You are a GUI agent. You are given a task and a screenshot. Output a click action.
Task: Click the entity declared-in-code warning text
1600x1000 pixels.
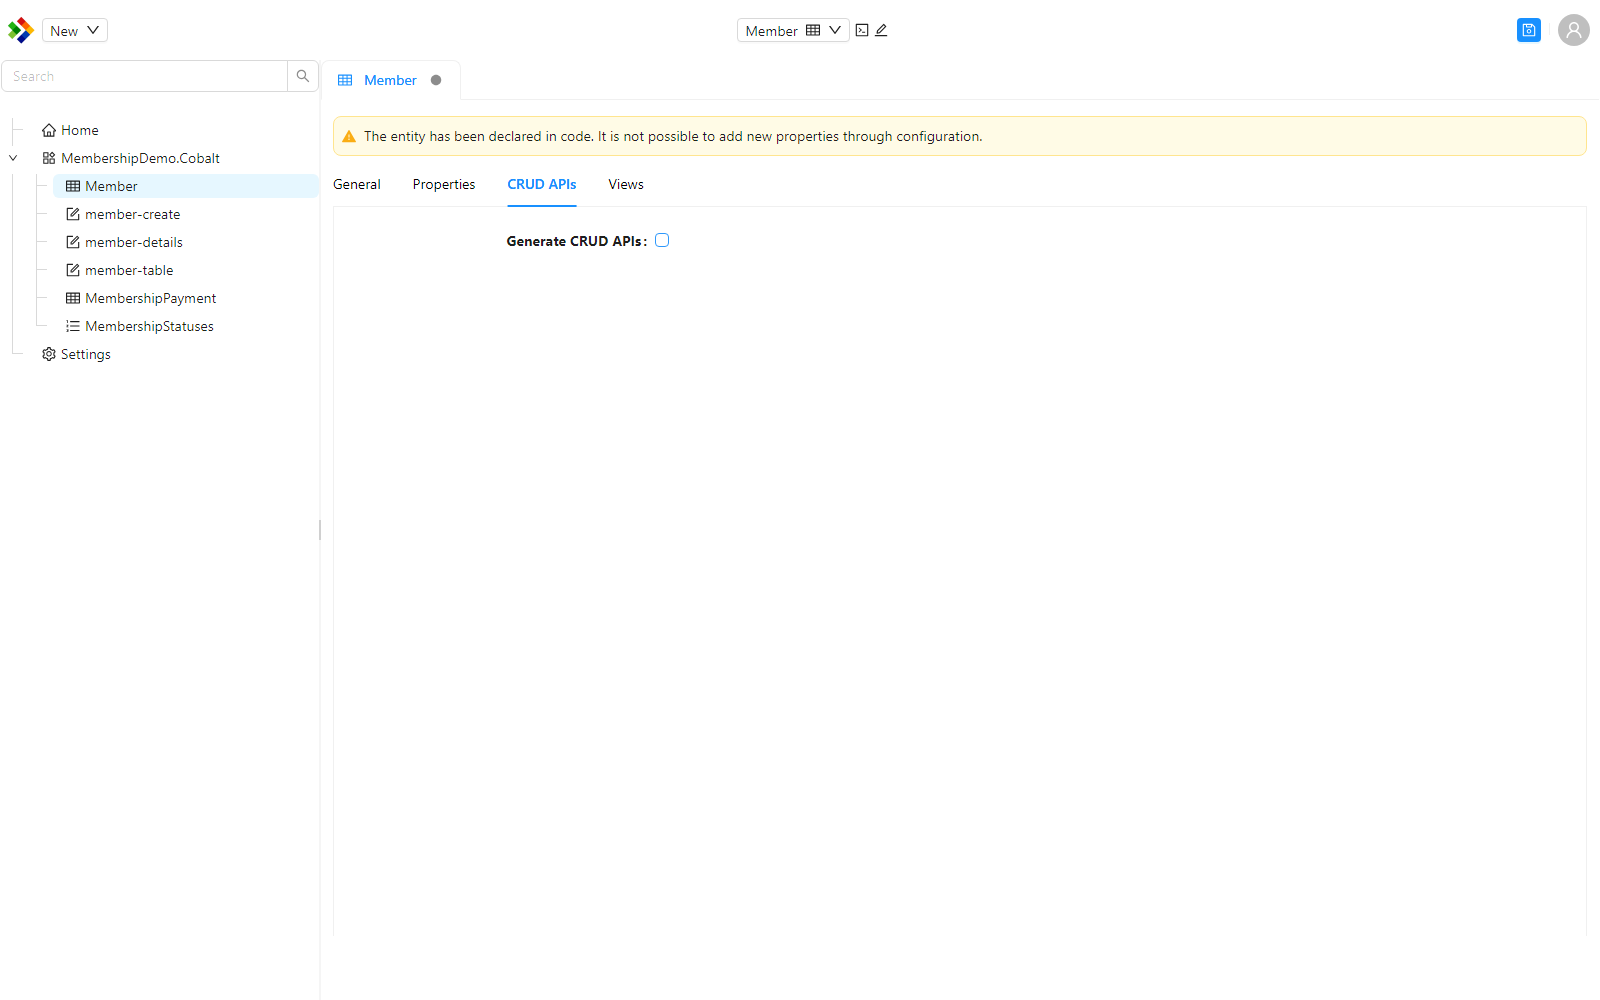[x=673, y=136]
